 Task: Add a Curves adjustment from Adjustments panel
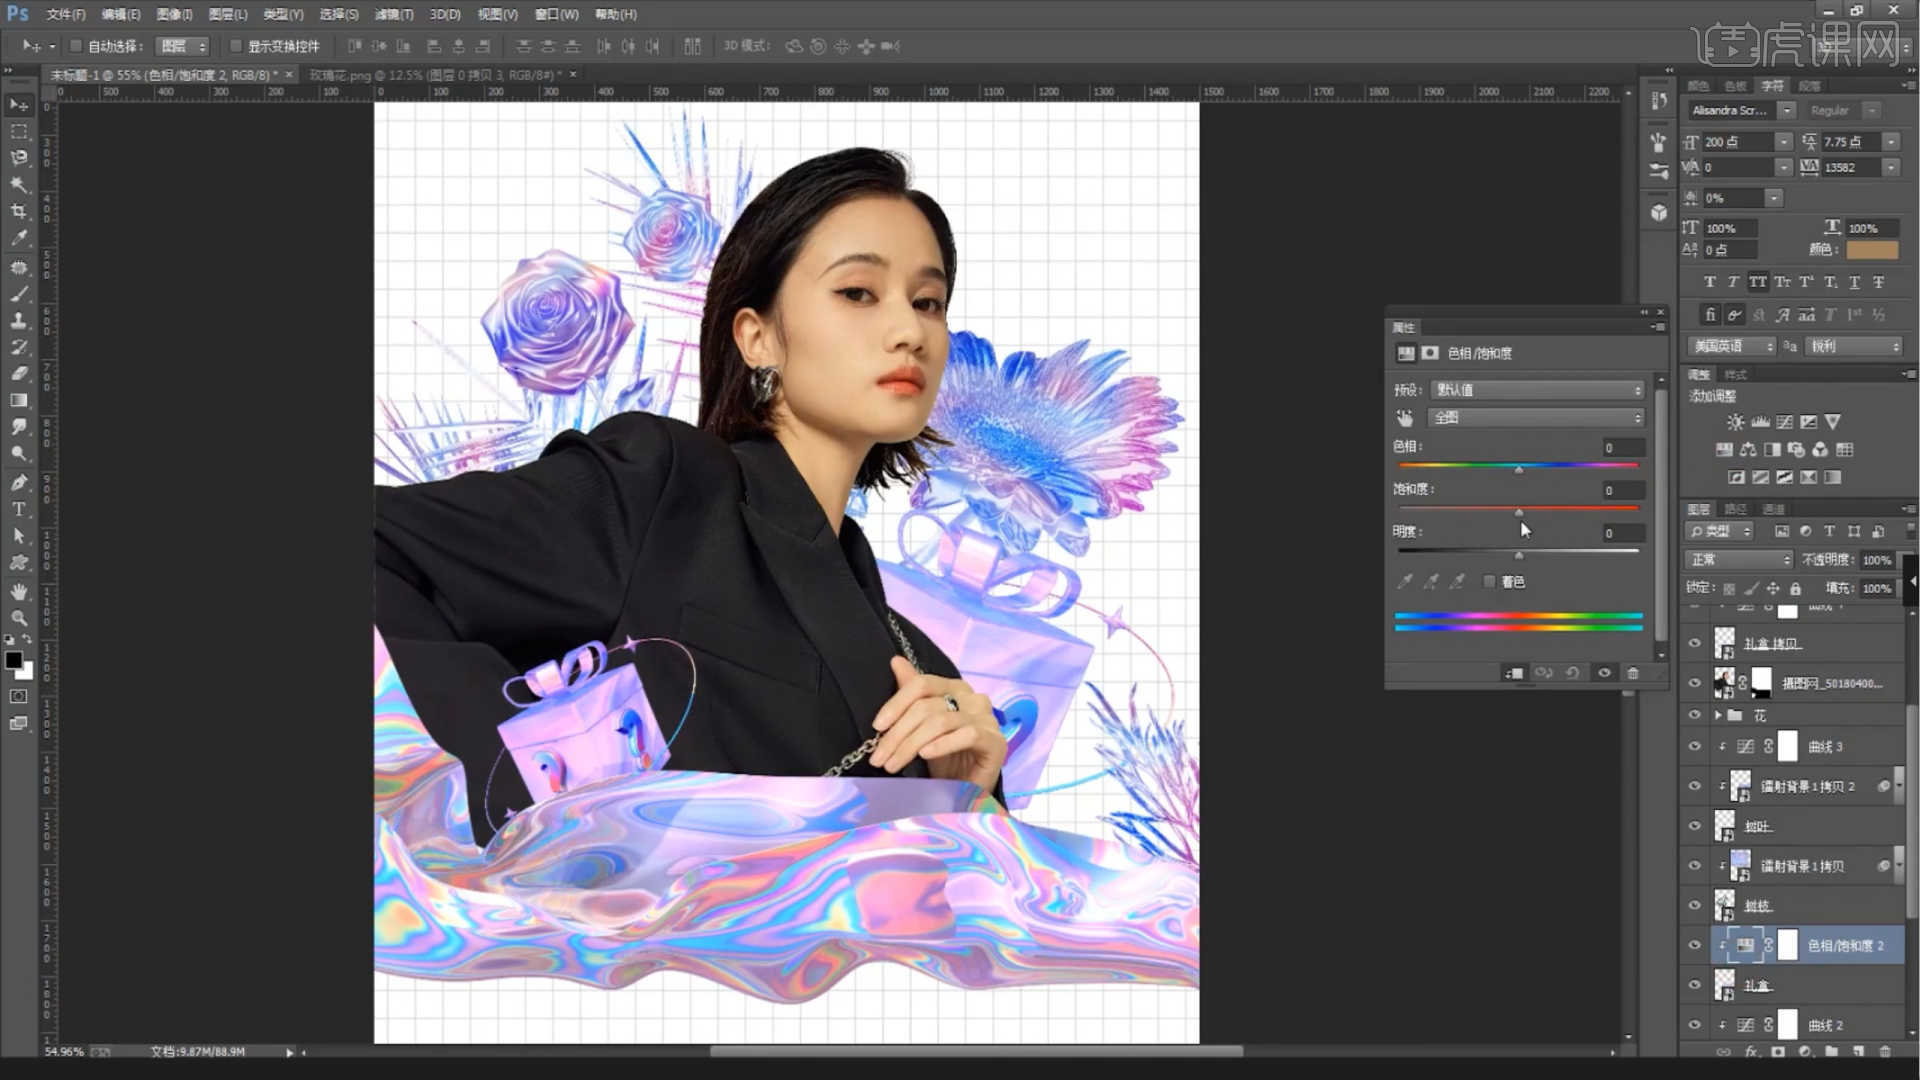(x=1784, y=422)
